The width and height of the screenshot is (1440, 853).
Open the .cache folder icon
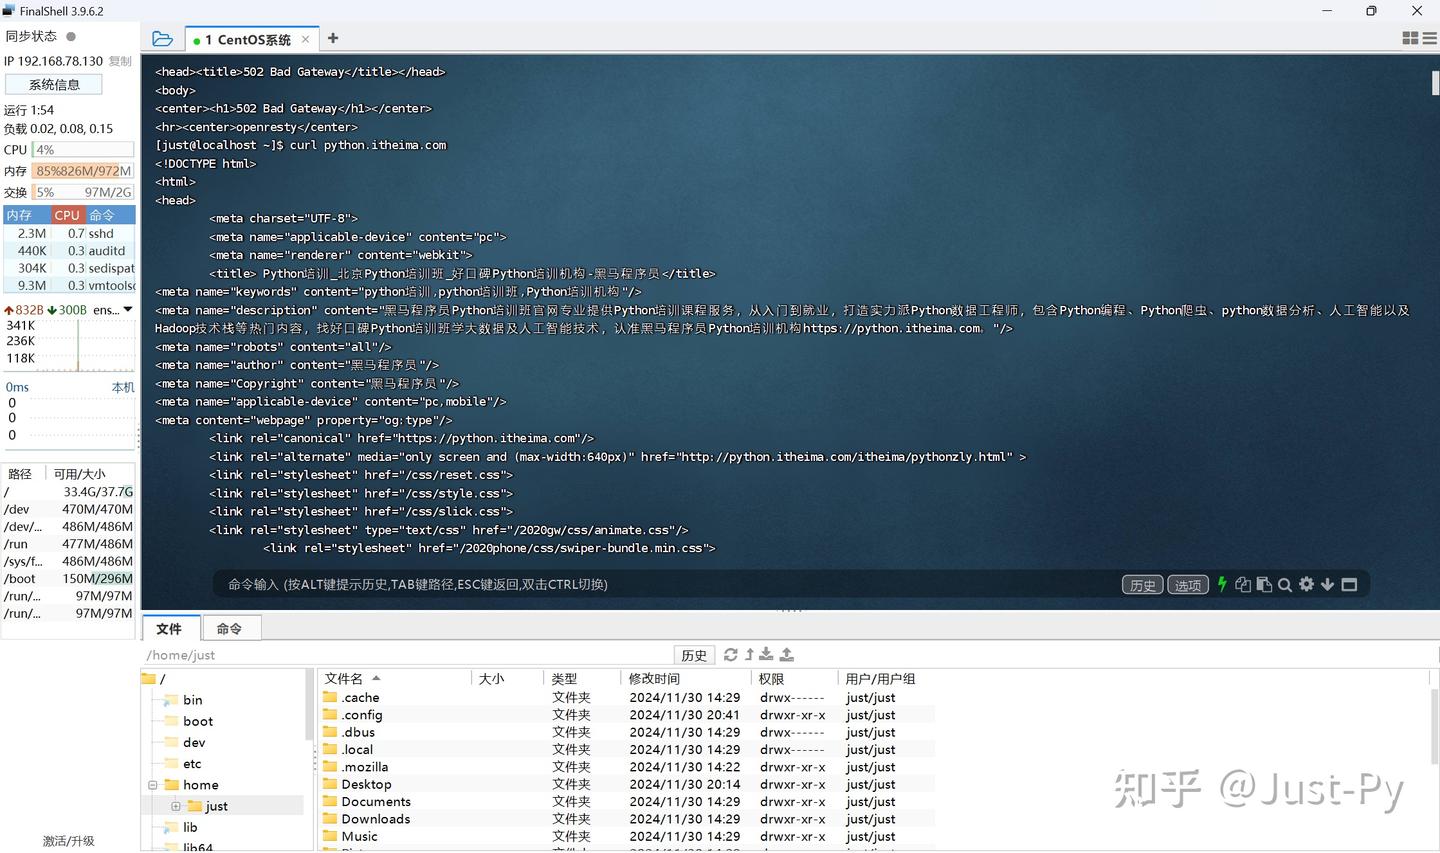click(x=330, y=697)
